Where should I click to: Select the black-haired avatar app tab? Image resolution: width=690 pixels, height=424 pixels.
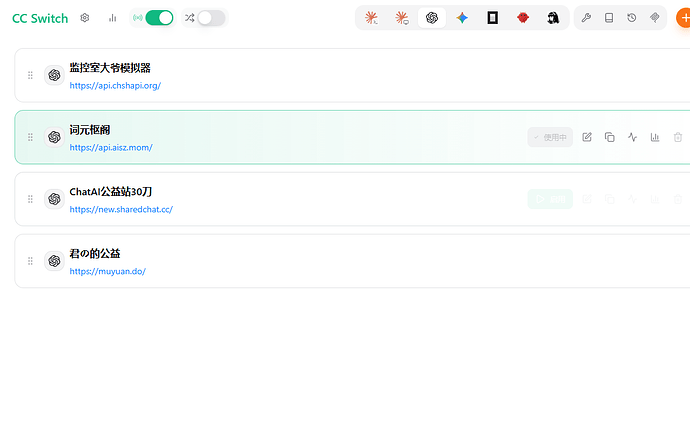pos(553,18)
